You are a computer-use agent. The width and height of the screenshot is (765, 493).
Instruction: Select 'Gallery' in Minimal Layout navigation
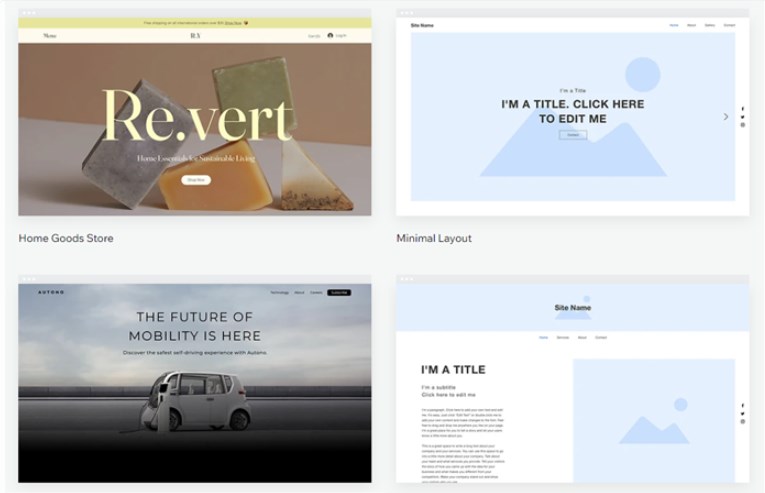[x=709, y=25]
